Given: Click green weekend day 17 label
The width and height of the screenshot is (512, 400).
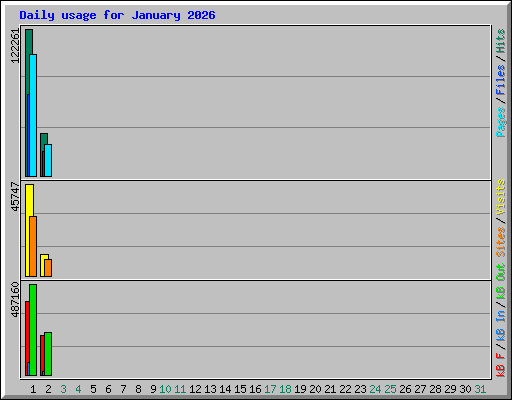Looking at the screenshot, I should 270,389.
